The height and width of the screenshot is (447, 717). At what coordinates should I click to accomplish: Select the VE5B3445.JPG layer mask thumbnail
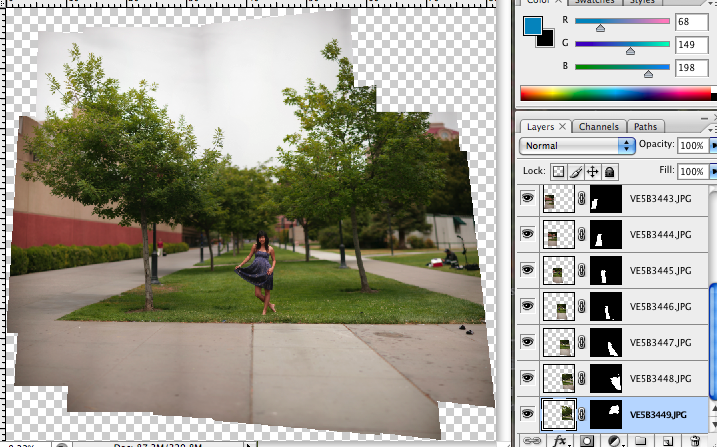pos(606,270)
